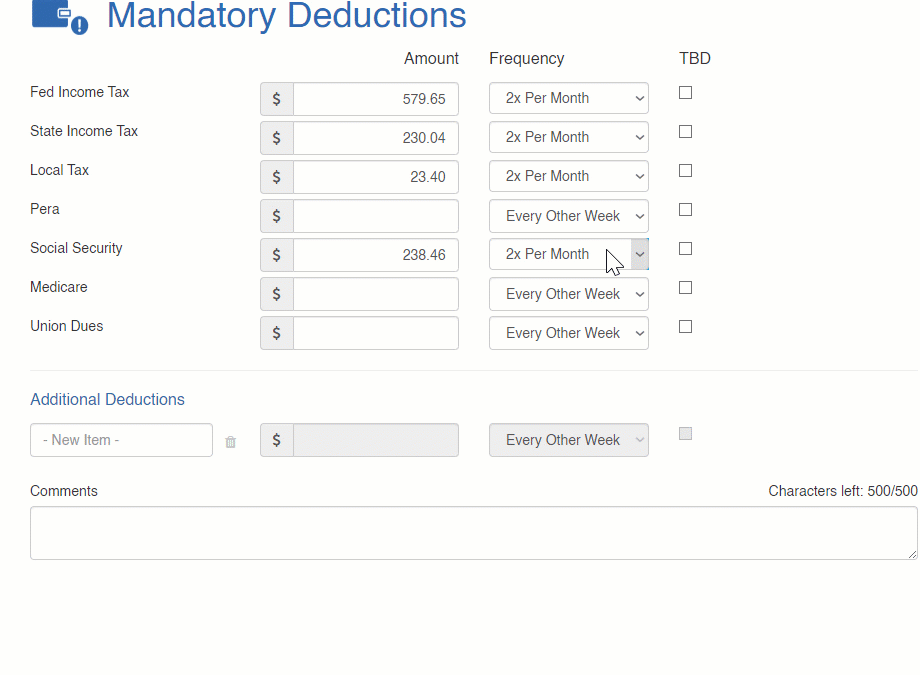
Task: Open the Social Security frequency dropdown
Action: point(568,254)
